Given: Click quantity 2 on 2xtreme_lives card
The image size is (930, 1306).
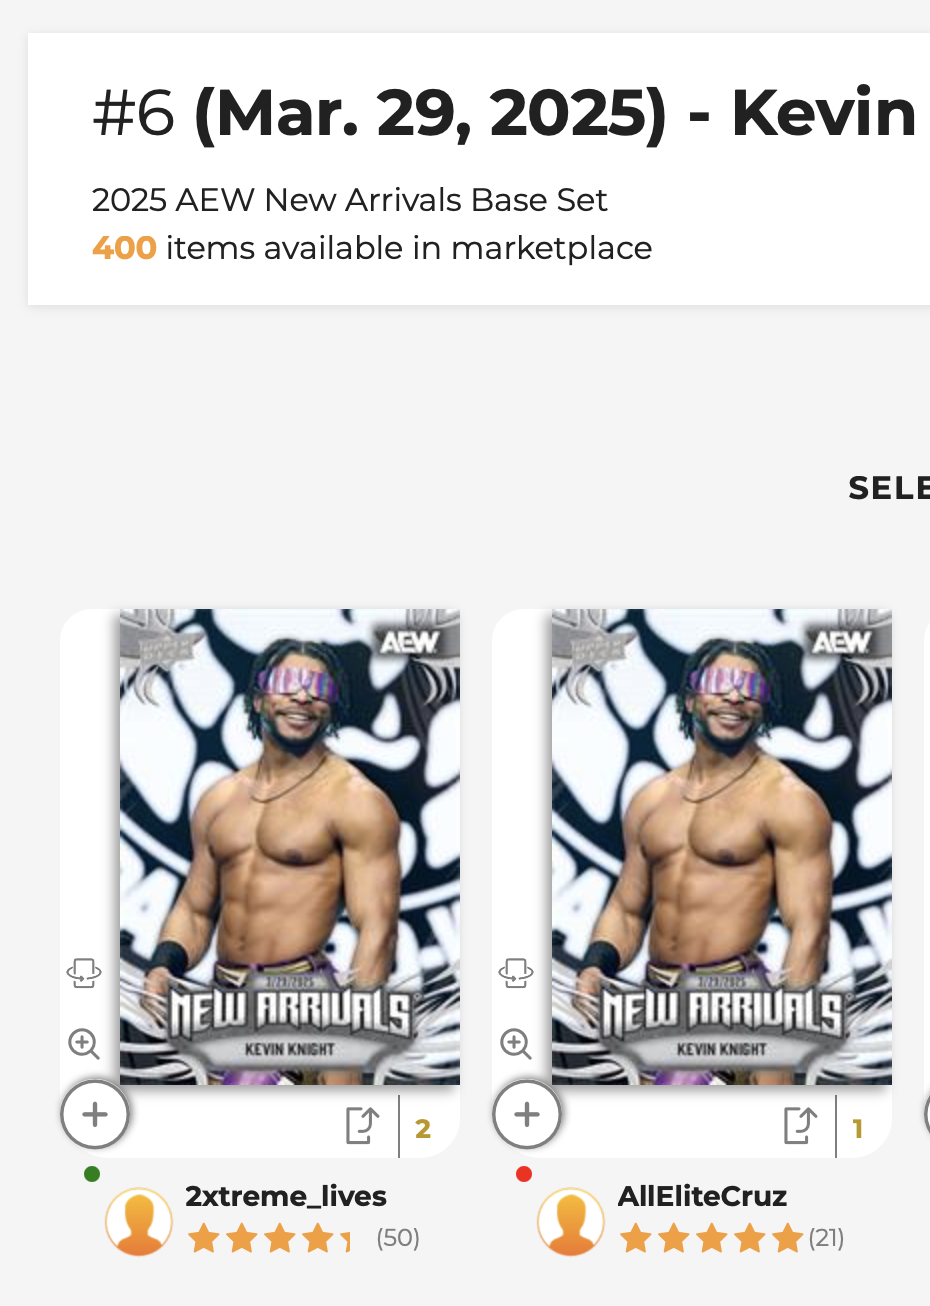Looking at the screenshot, I should click(x=423, y=1129).
